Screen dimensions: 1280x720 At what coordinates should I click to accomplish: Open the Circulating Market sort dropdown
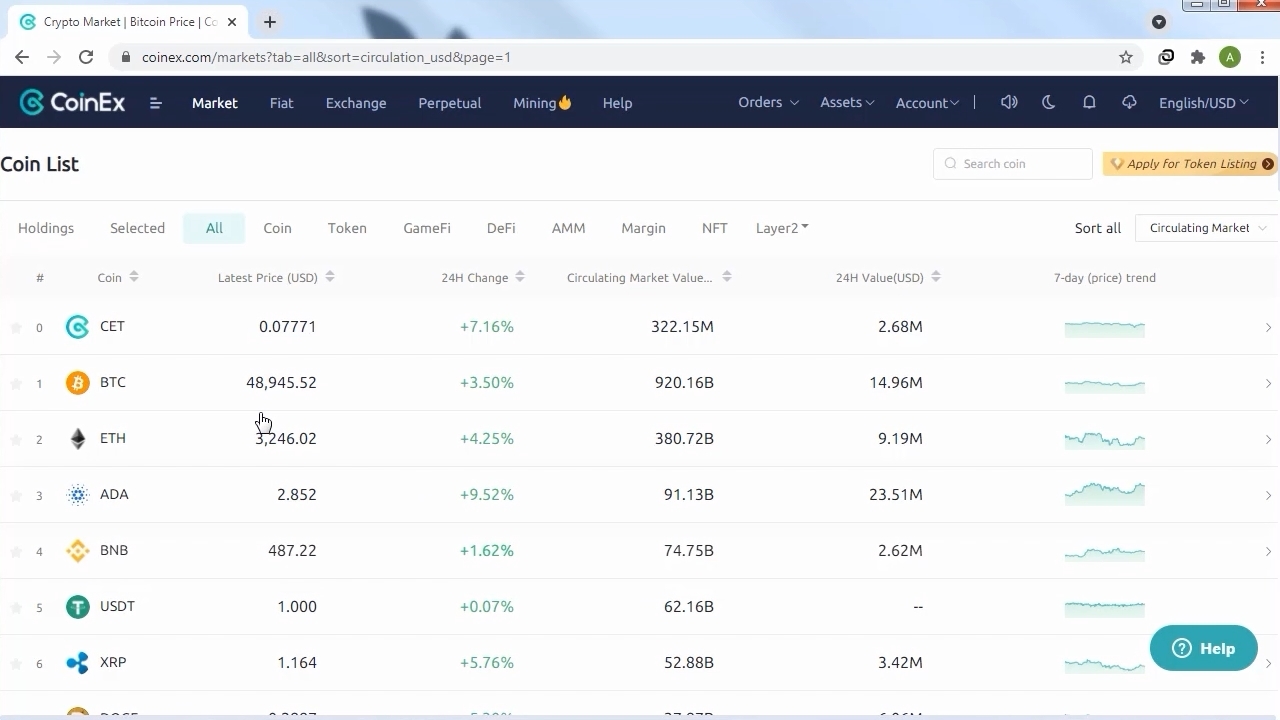(1206, 228)
